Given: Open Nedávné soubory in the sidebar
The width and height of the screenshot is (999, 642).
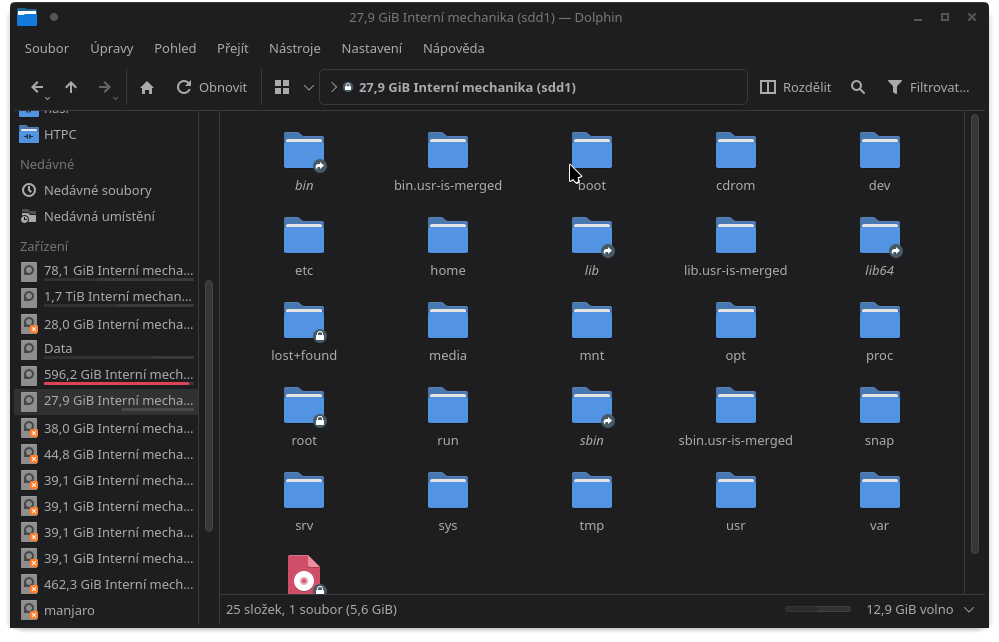Looking at the screenshot, I should tap(97, 190).
